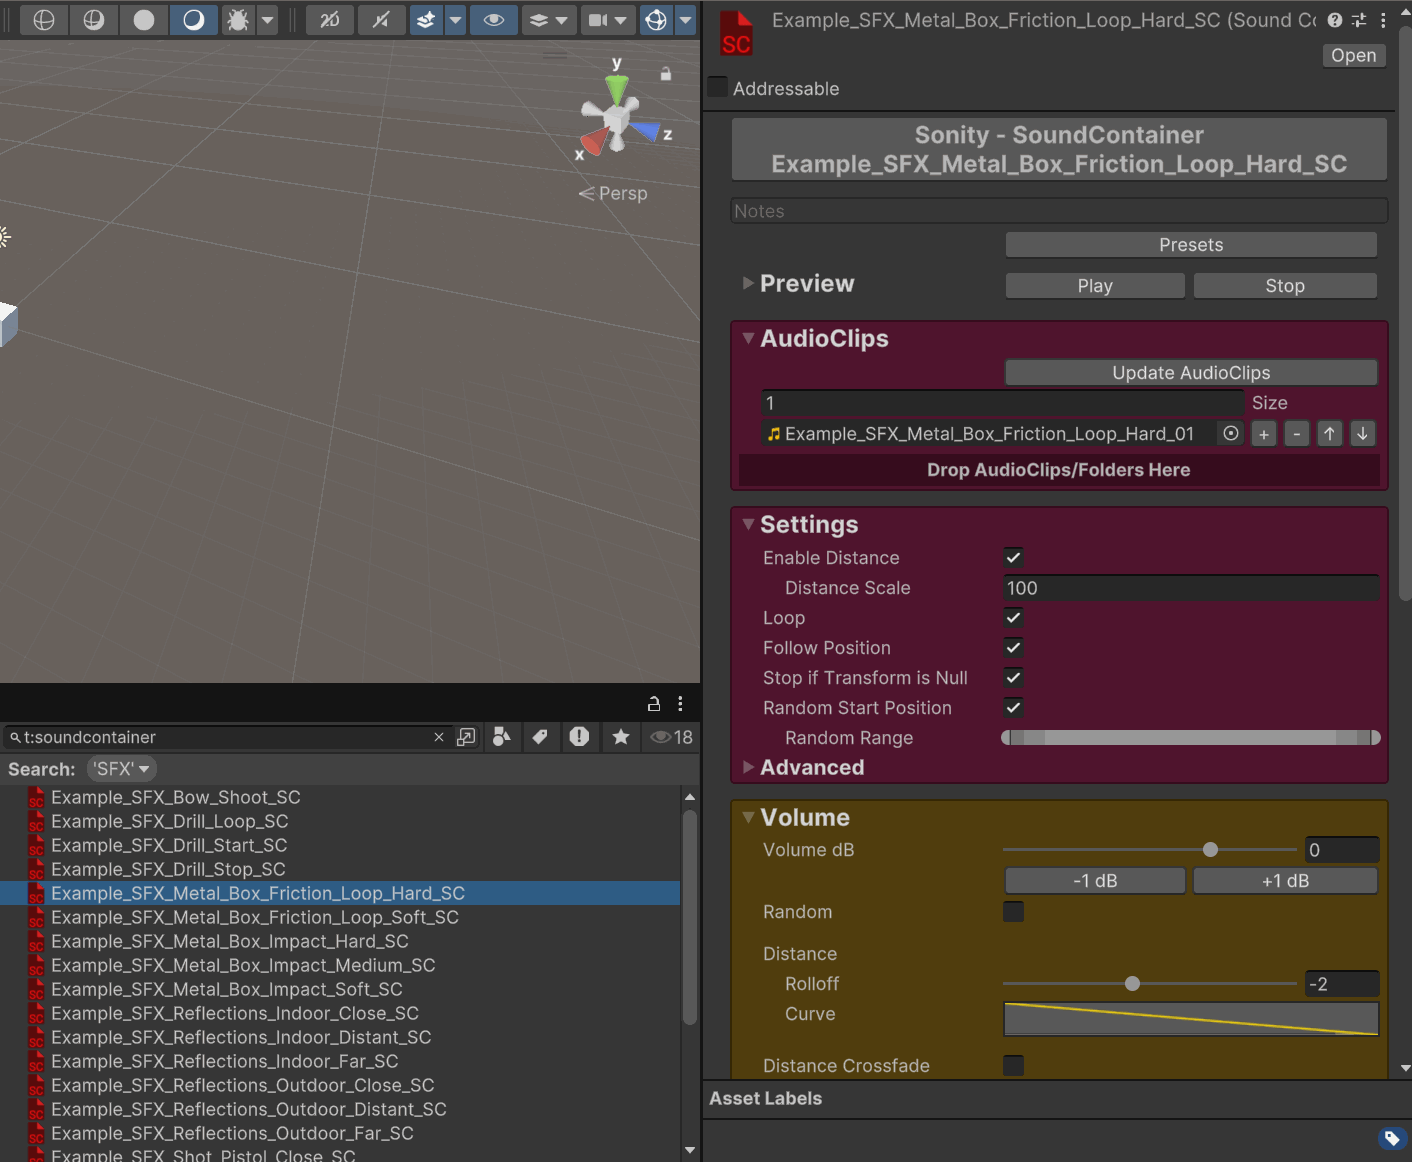
Task: Uncheck Enable Distance setting
Action: pos(1013,558)
